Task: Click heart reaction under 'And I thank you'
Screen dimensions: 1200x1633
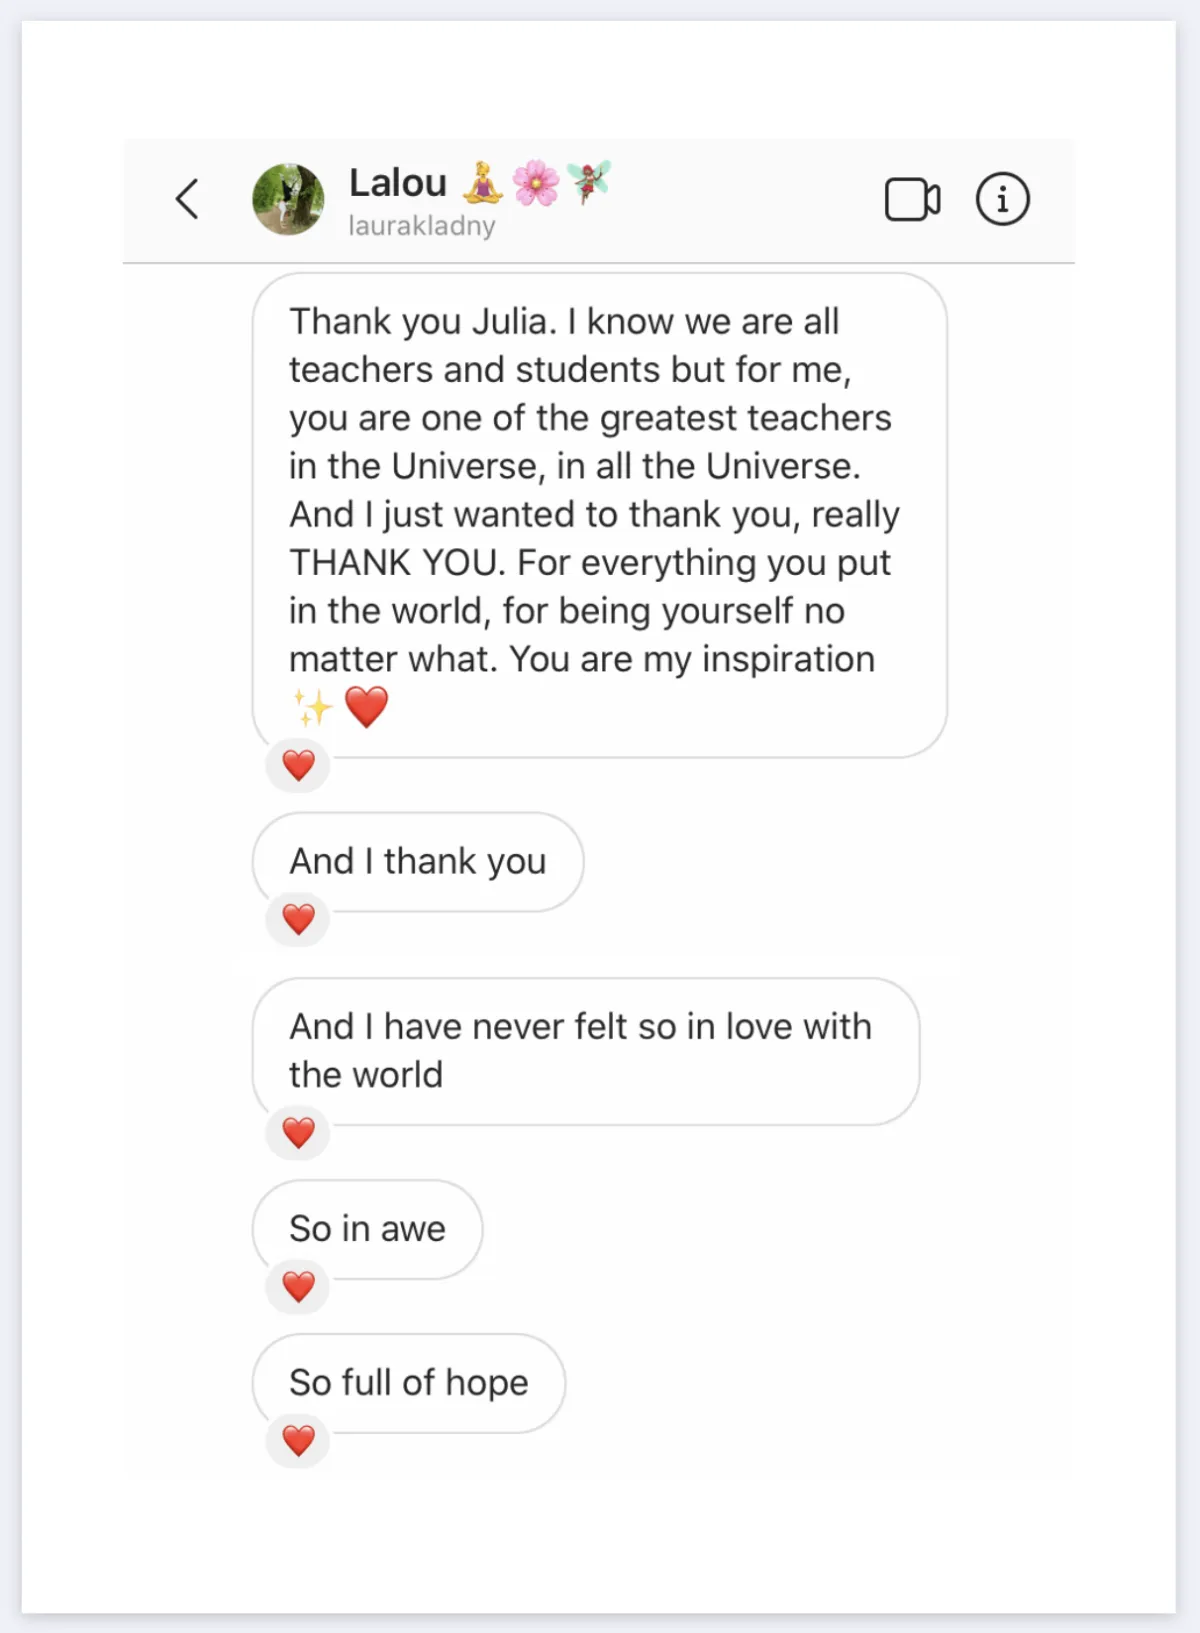Action: click(298, 918)
